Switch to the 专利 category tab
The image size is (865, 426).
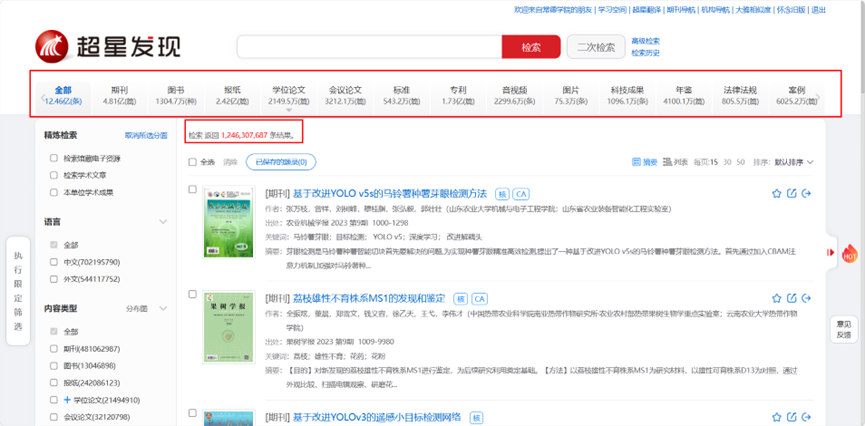click(457, 94)
